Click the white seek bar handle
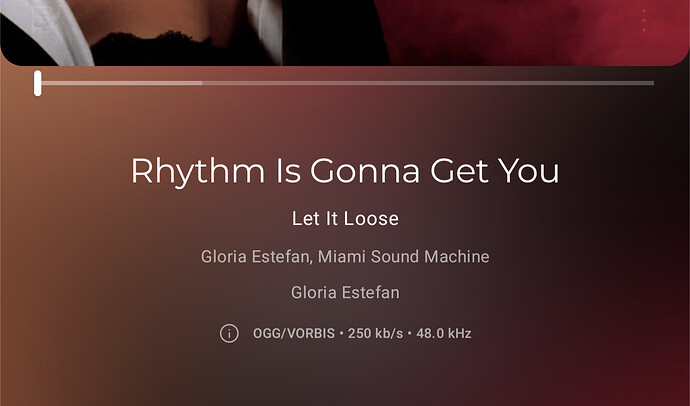Screen dimensions: 690x406 click(x=38, y=83)
